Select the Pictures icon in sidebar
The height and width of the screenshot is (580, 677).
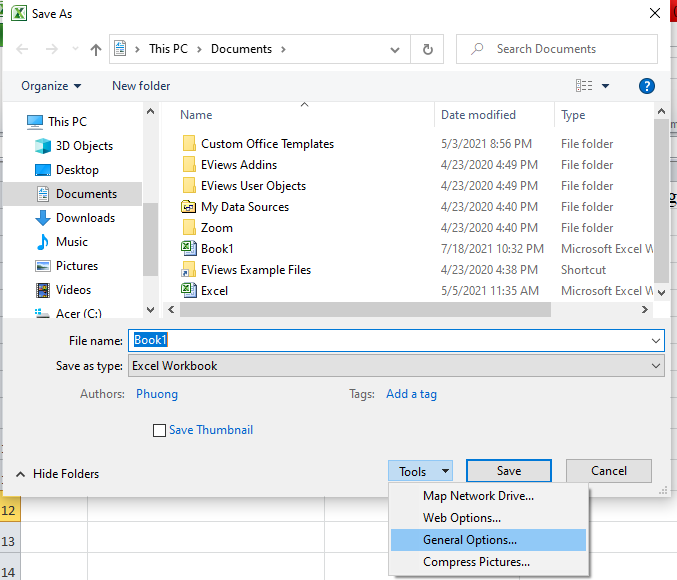pyautogui.click(x=43, y=266)
